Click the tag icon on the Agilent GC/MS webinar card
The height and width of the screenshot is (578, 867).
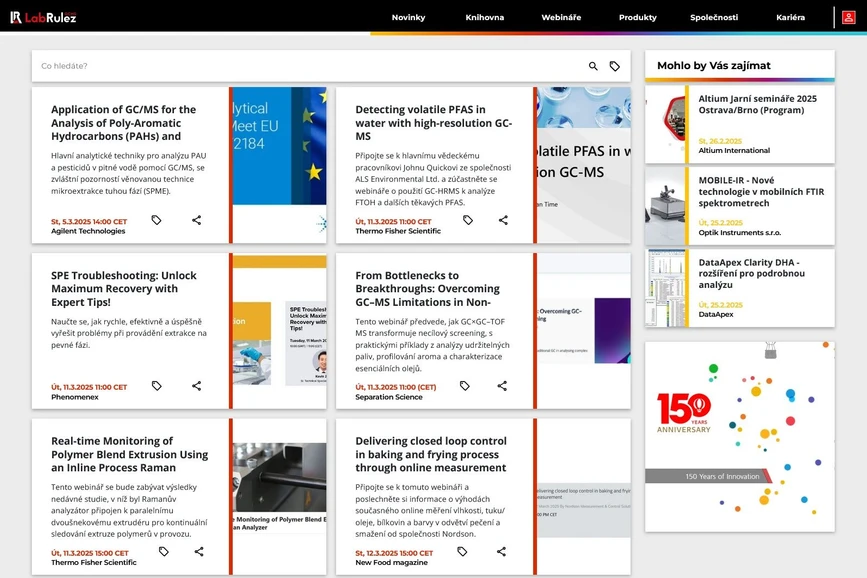[x=157, y=220]
